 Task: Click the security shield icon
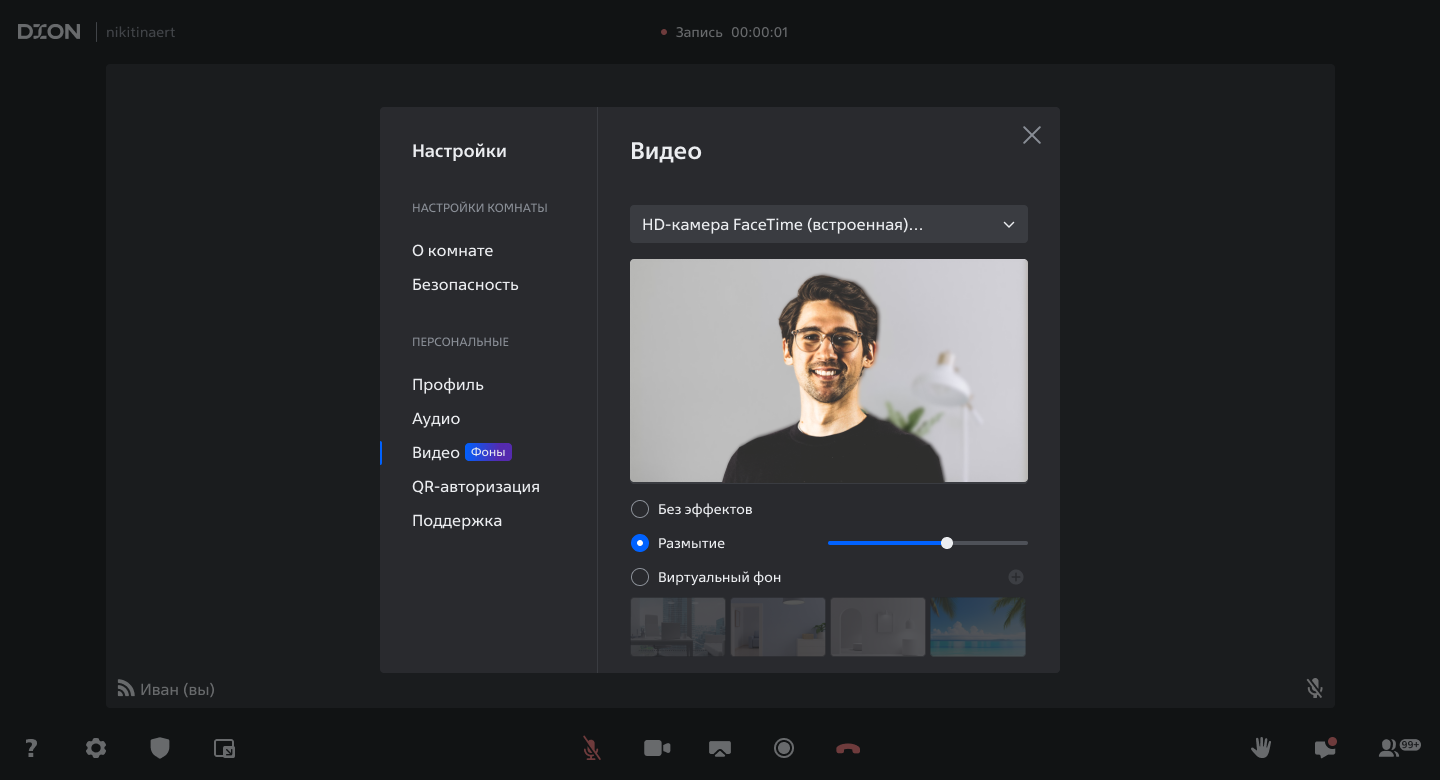pyautogui.click(x=160, y=748)
